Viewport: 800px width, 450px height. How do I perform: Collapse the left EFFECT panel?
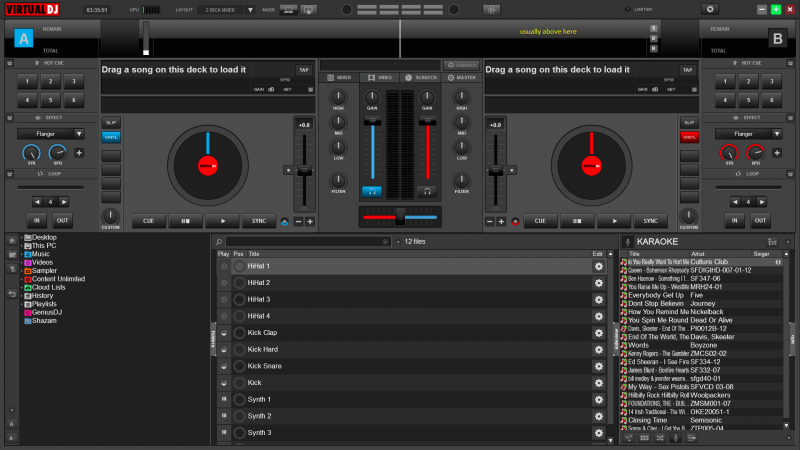10,118
